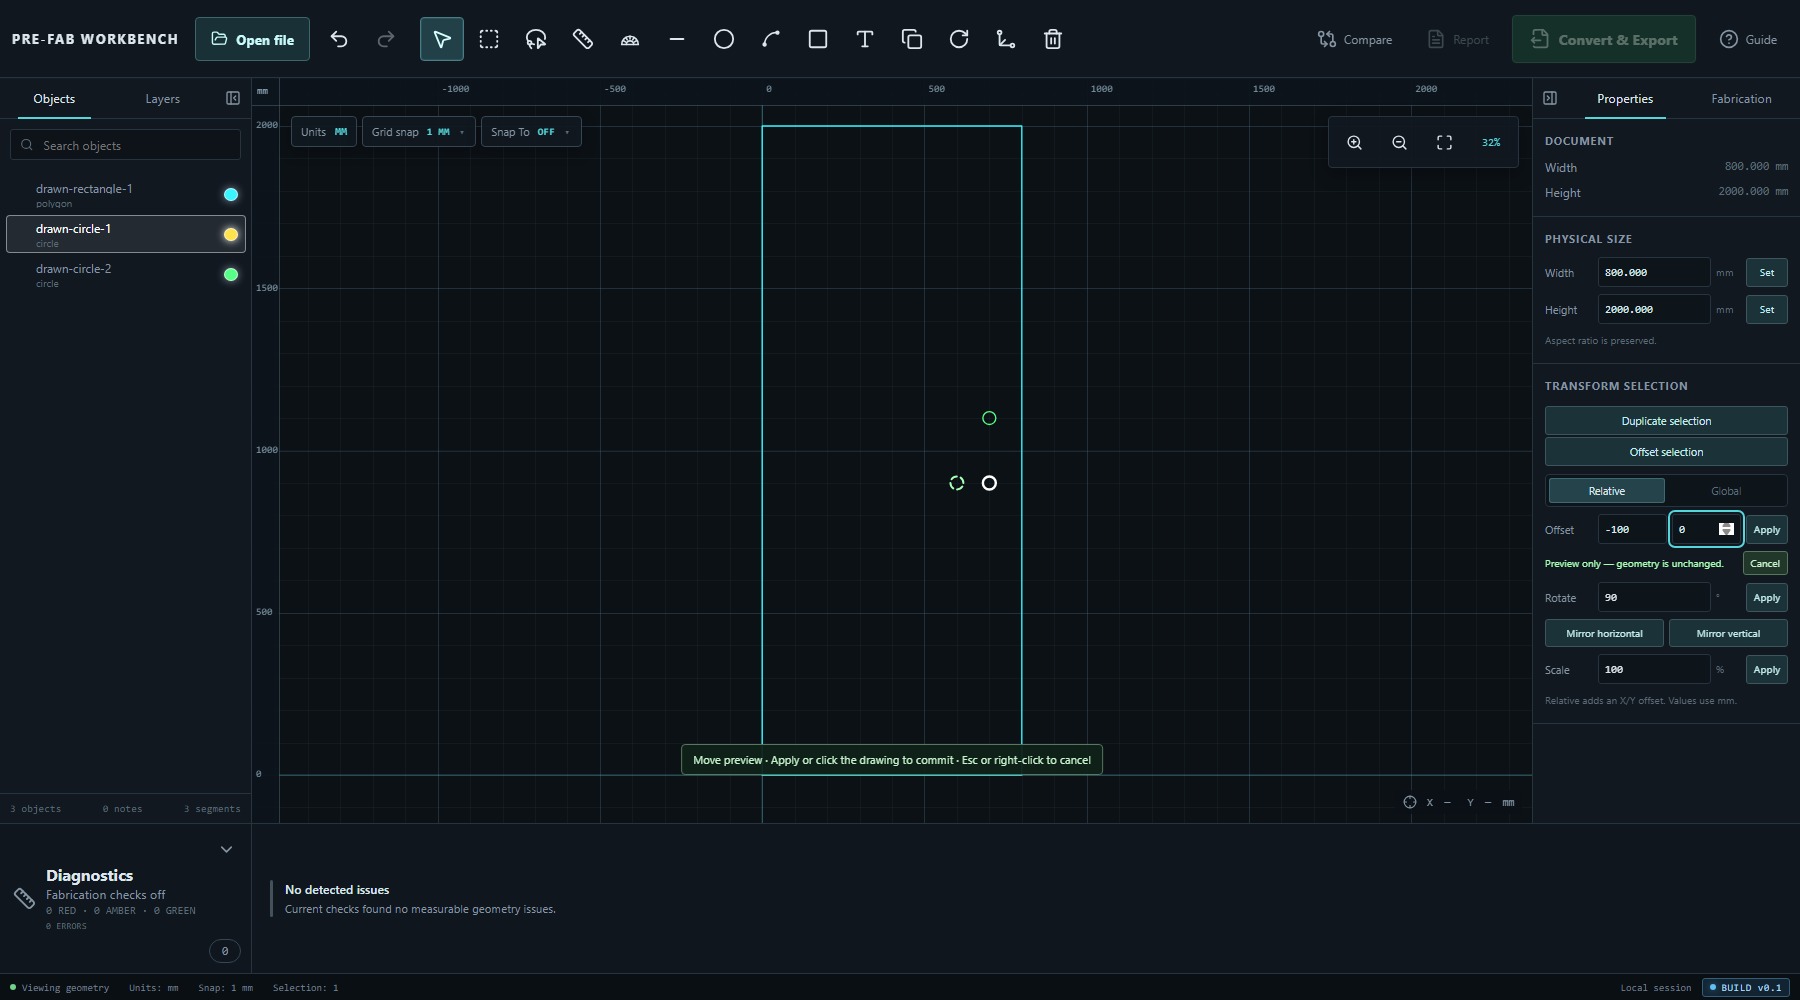Image resolution: width=1800 pixels, height=1000 pixels.
Task: Click the Open file button
Action: (252, 39)
